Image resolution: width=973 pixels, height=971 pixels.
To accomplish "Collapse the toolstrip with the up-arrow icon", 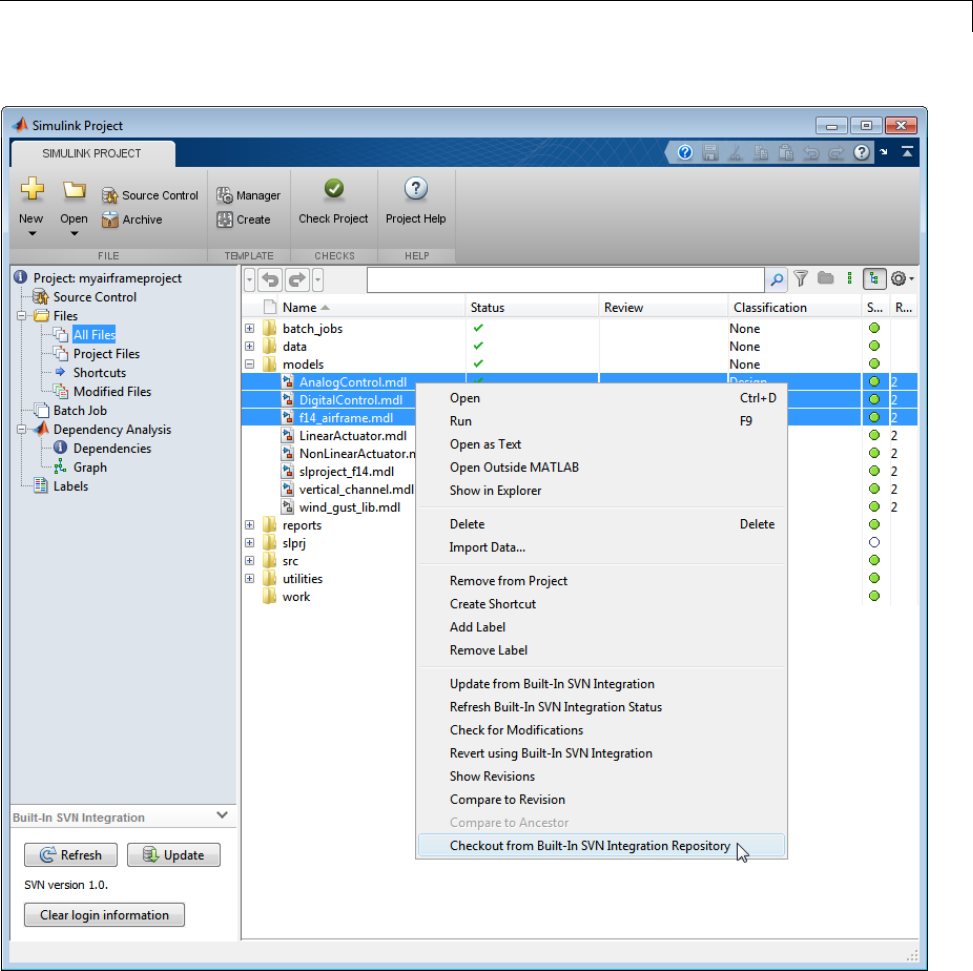I will [907, 152].
